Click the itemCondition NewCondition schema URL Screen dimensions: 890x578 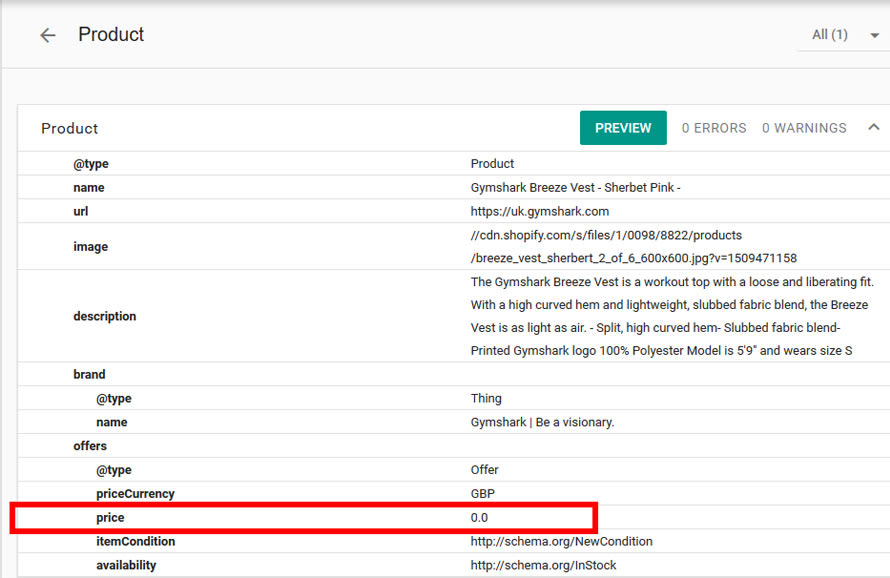[561, 542]
